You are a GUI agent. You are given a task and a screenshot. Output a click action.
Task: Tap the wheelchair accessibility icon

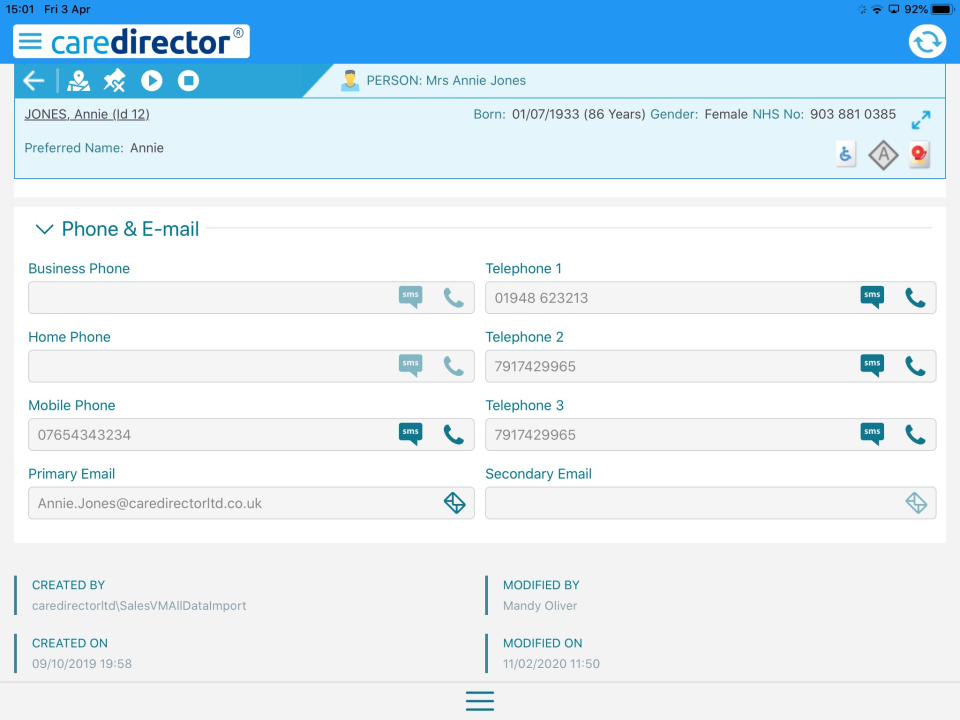pos(846,154)
